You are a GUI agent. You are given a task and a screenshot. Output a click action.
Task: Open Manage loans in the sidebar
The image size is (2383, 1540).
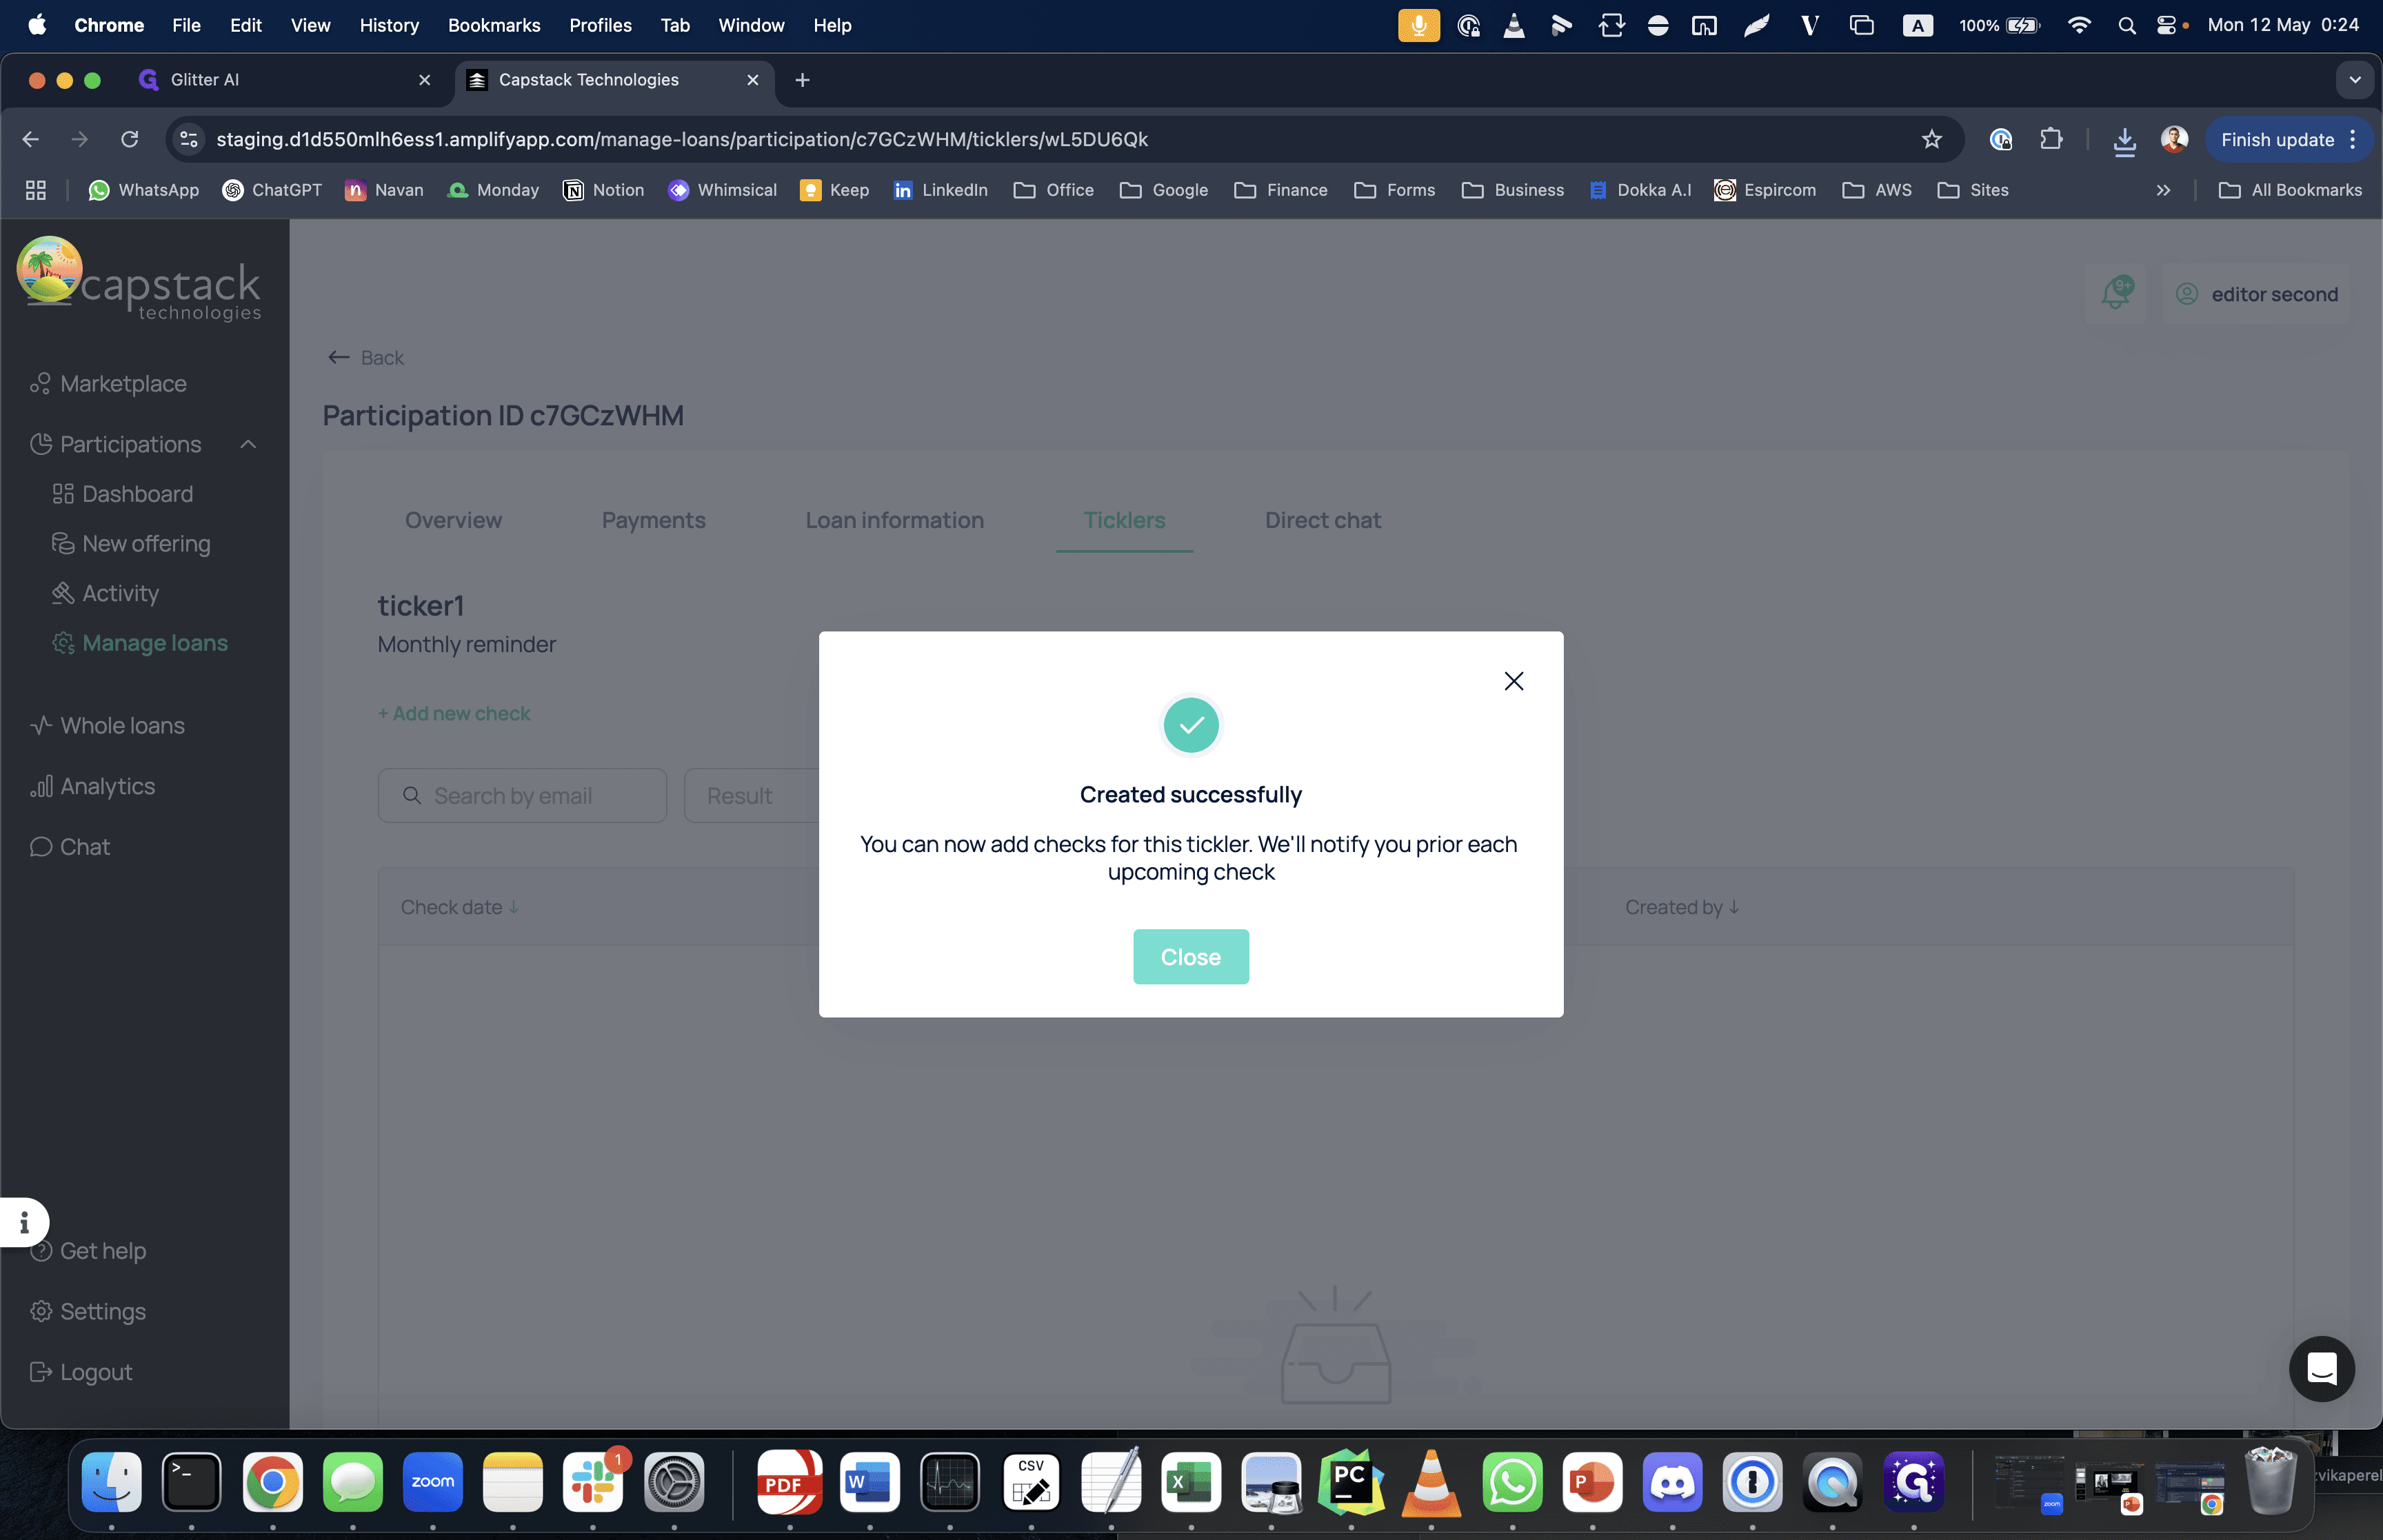[x=141, y=643]
